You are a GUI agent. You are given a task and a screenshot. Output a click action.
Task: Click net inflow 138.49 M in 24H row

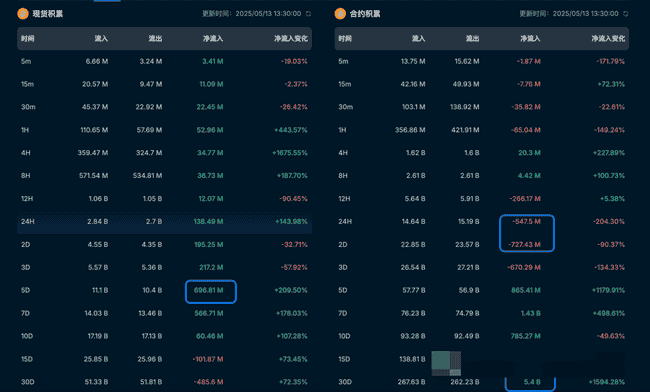pyautogui.click(x=209, y=222)
